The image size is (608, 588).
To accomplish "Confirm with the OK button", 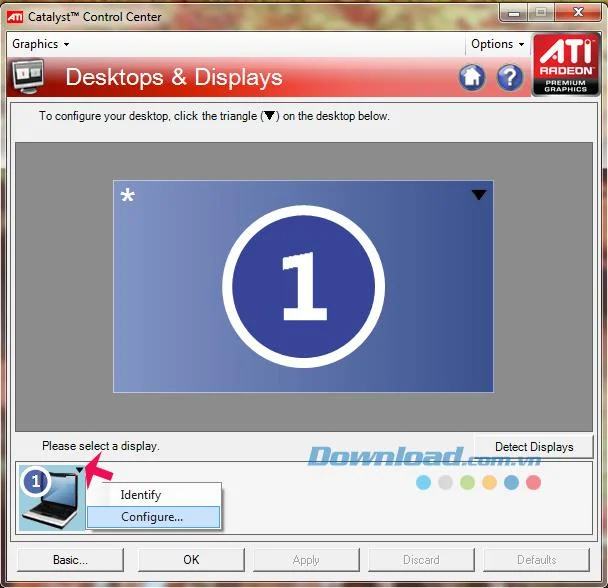I will tap(191, 560).
